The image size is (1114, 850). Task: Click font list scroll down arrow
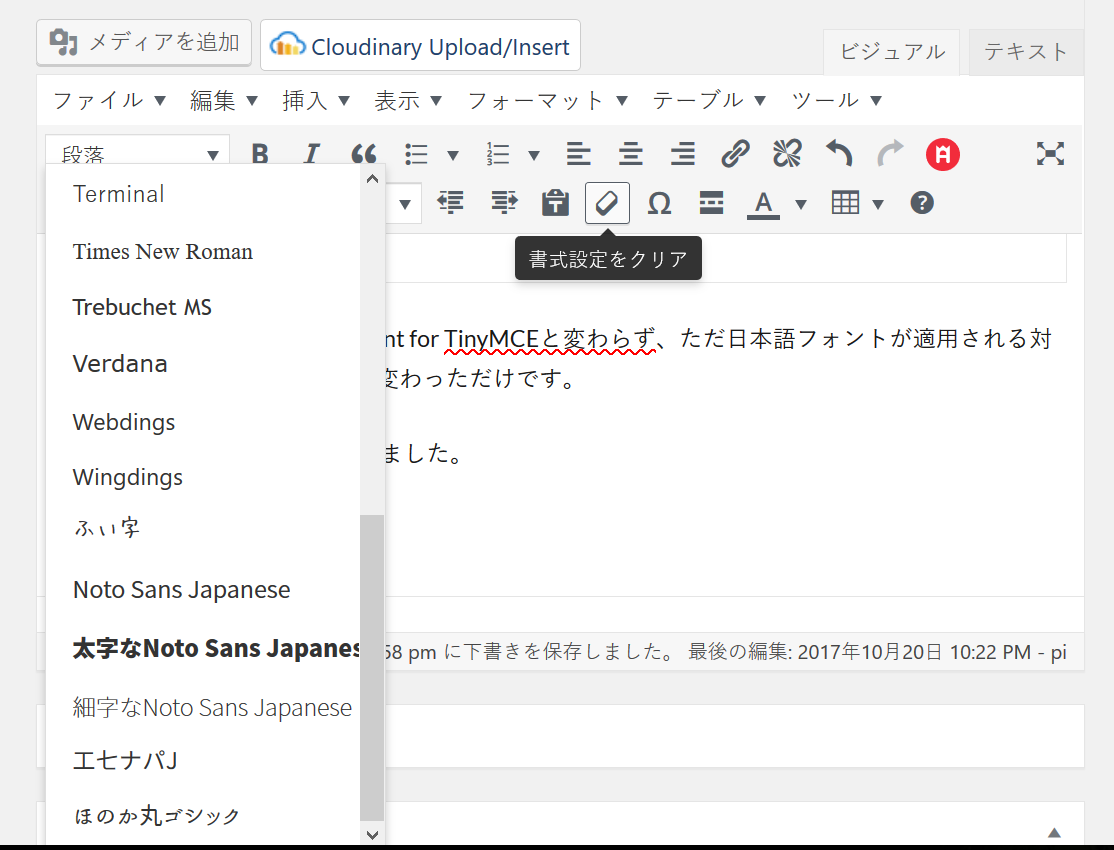[x=372, y=834]
